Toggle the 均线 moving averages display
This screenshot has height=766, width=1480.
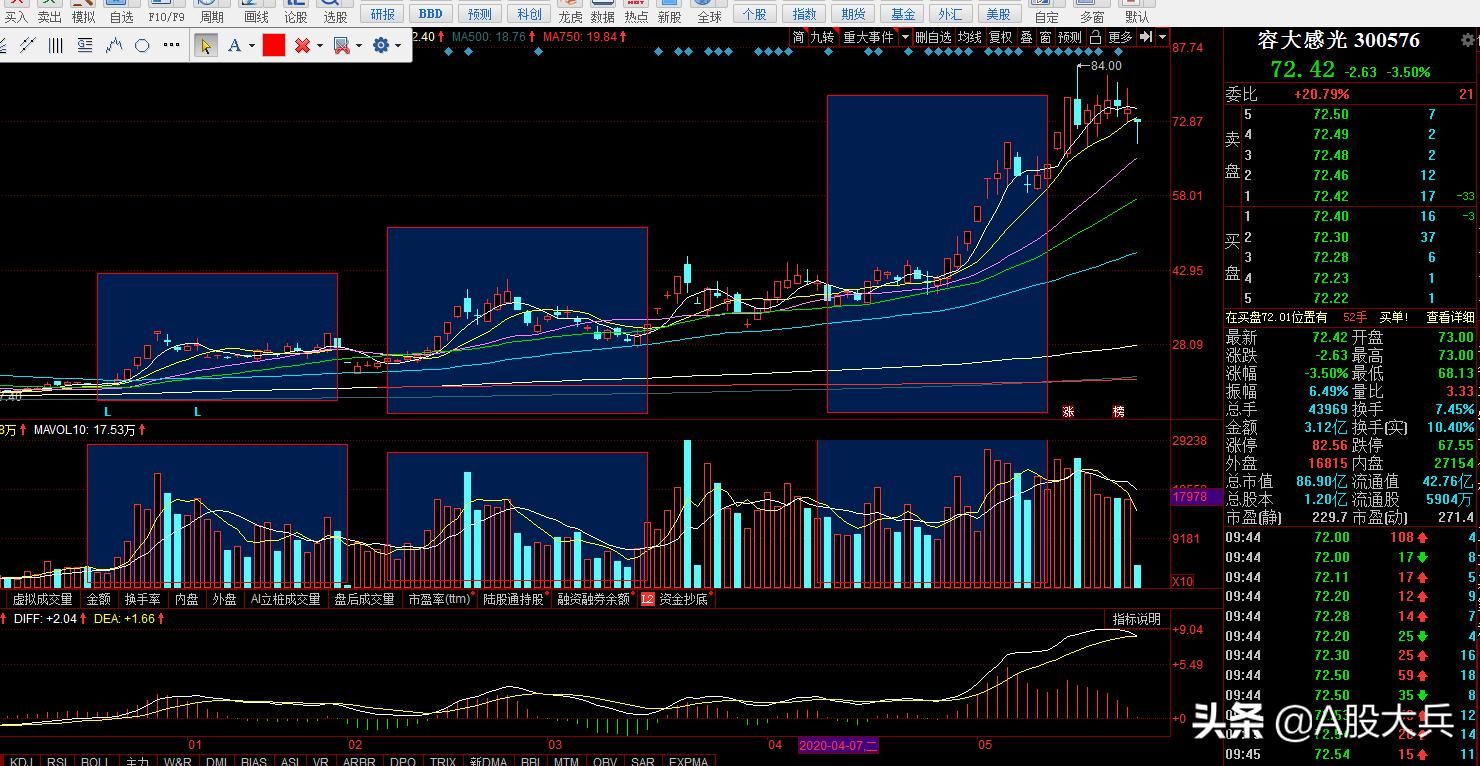pyautogui.click(x=970, y=37)
